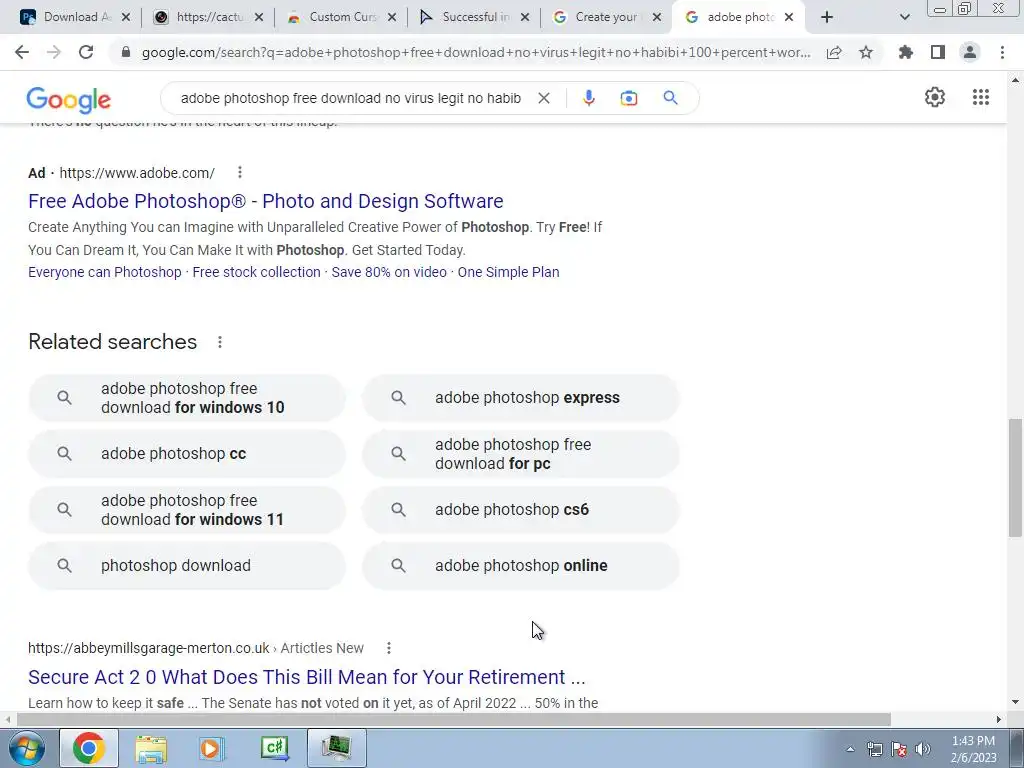This screenshot has height=768, width=1024.
Task: Open the Everyone can Photoshop sitelink
Action: click(x=104, y=272)
